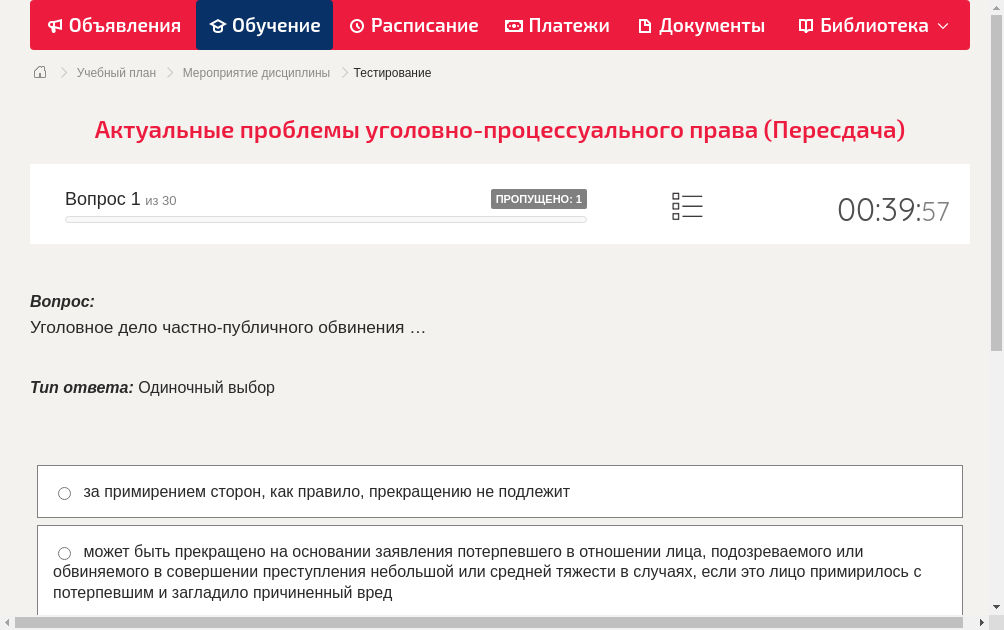
Task: Open the Мероприятие дисциплины breadcrumb link
Action: click(254, 72)
